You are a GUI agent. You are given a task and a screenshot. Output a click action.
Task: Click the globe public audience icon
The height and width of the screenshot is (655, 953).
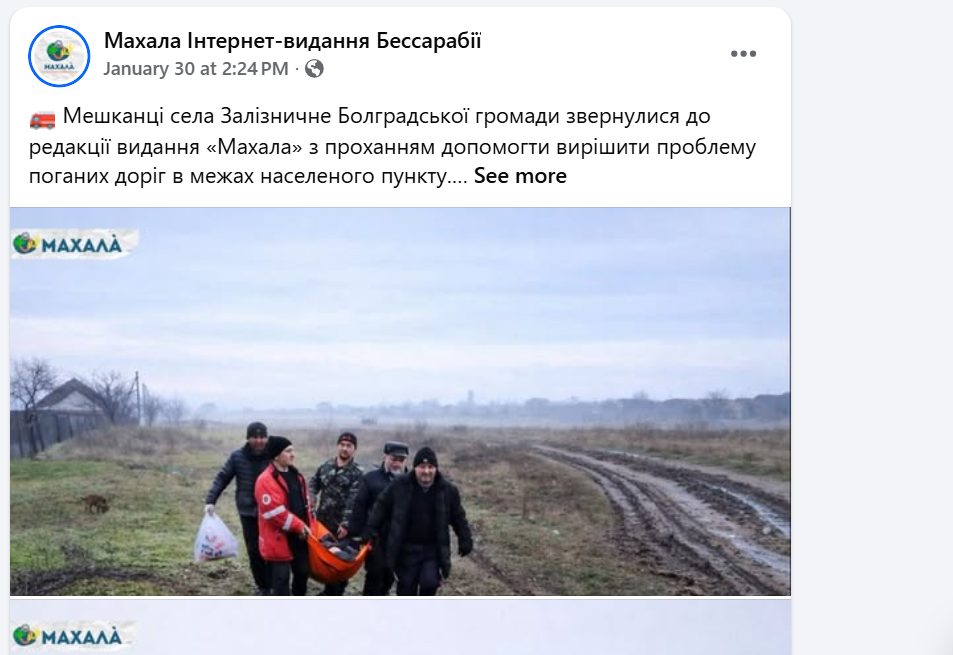[314, 69]
